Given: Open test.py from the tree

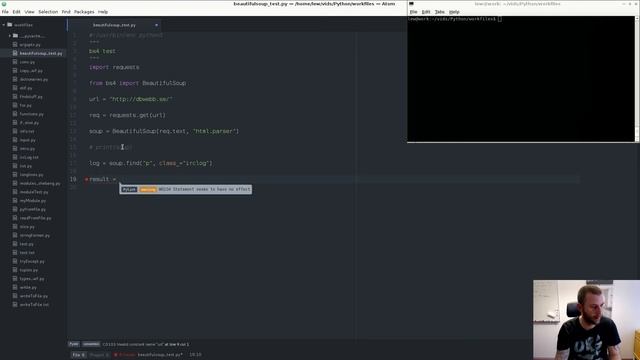Looking at the screenshot, I should (27, 244).
